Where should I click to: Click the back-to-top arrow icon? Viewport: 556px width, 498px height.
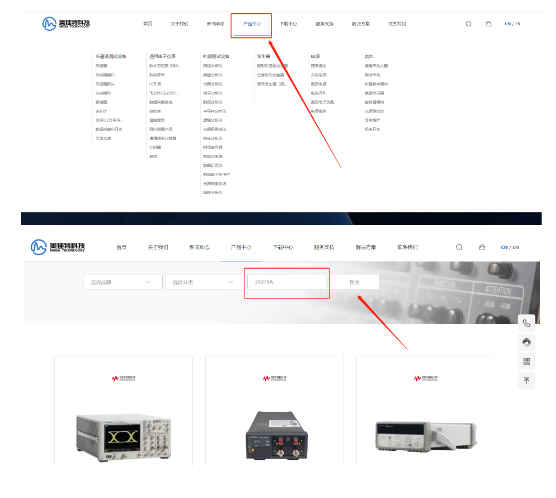click(527, 381)
